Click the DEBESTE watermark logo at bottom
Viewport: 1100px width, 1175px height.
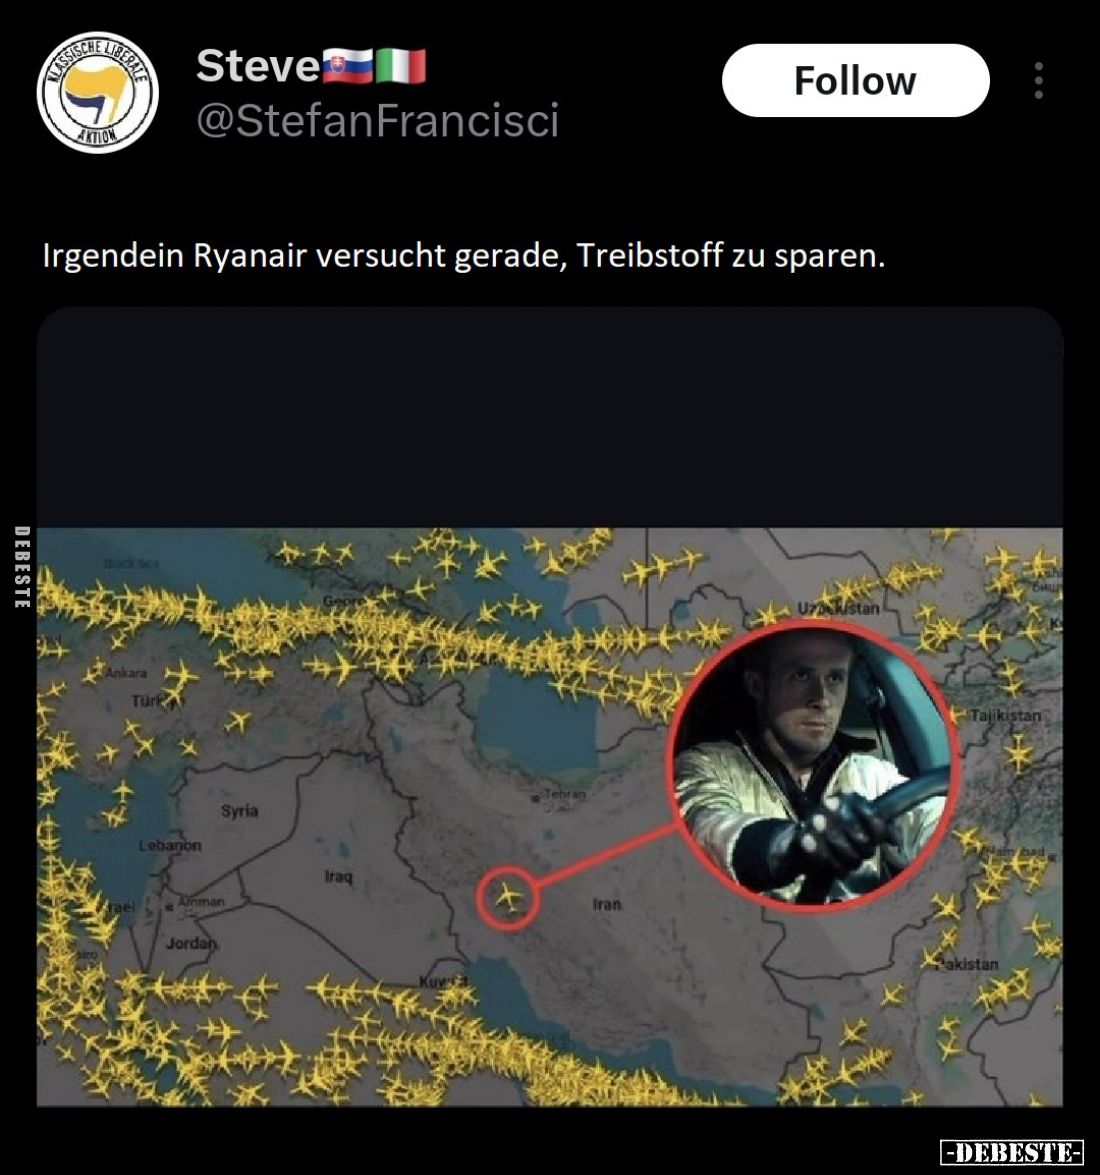[x=1012, y=1152]
